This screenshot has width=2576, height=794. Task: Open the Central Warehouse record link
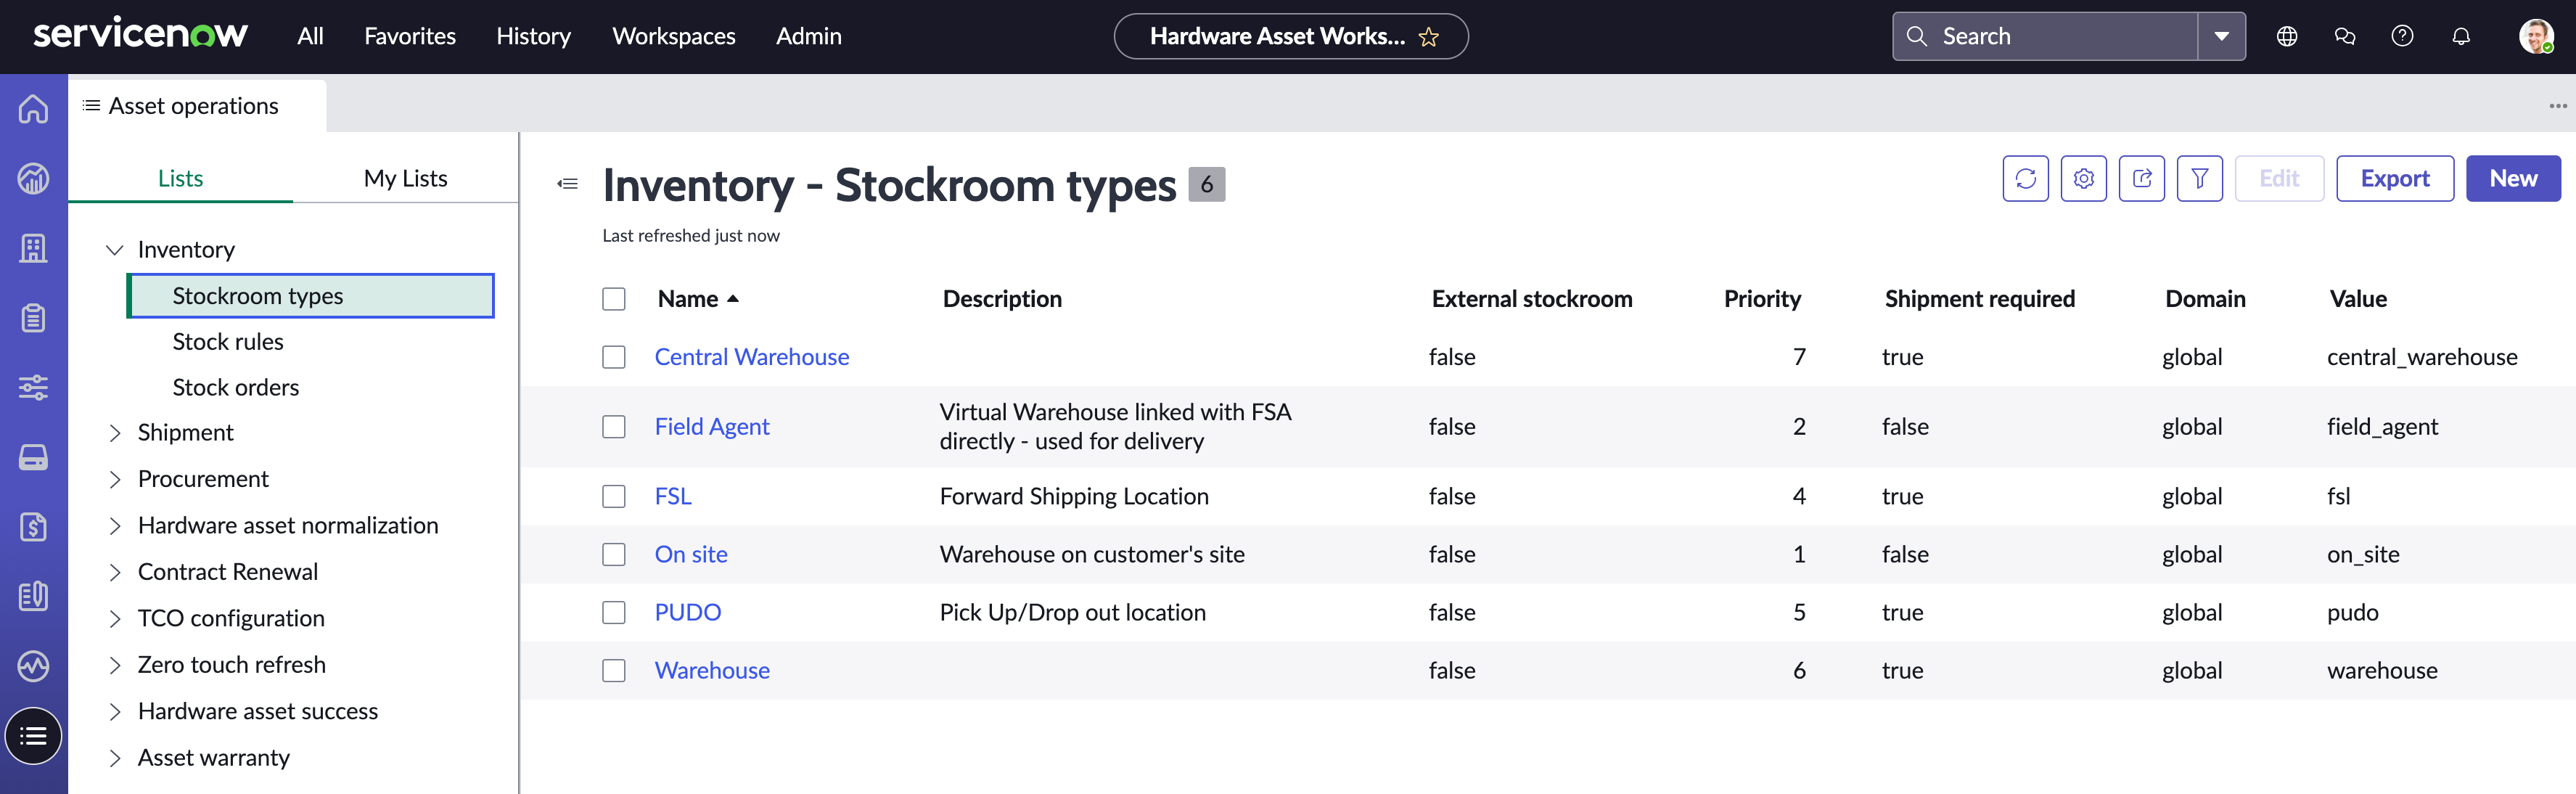751,357
